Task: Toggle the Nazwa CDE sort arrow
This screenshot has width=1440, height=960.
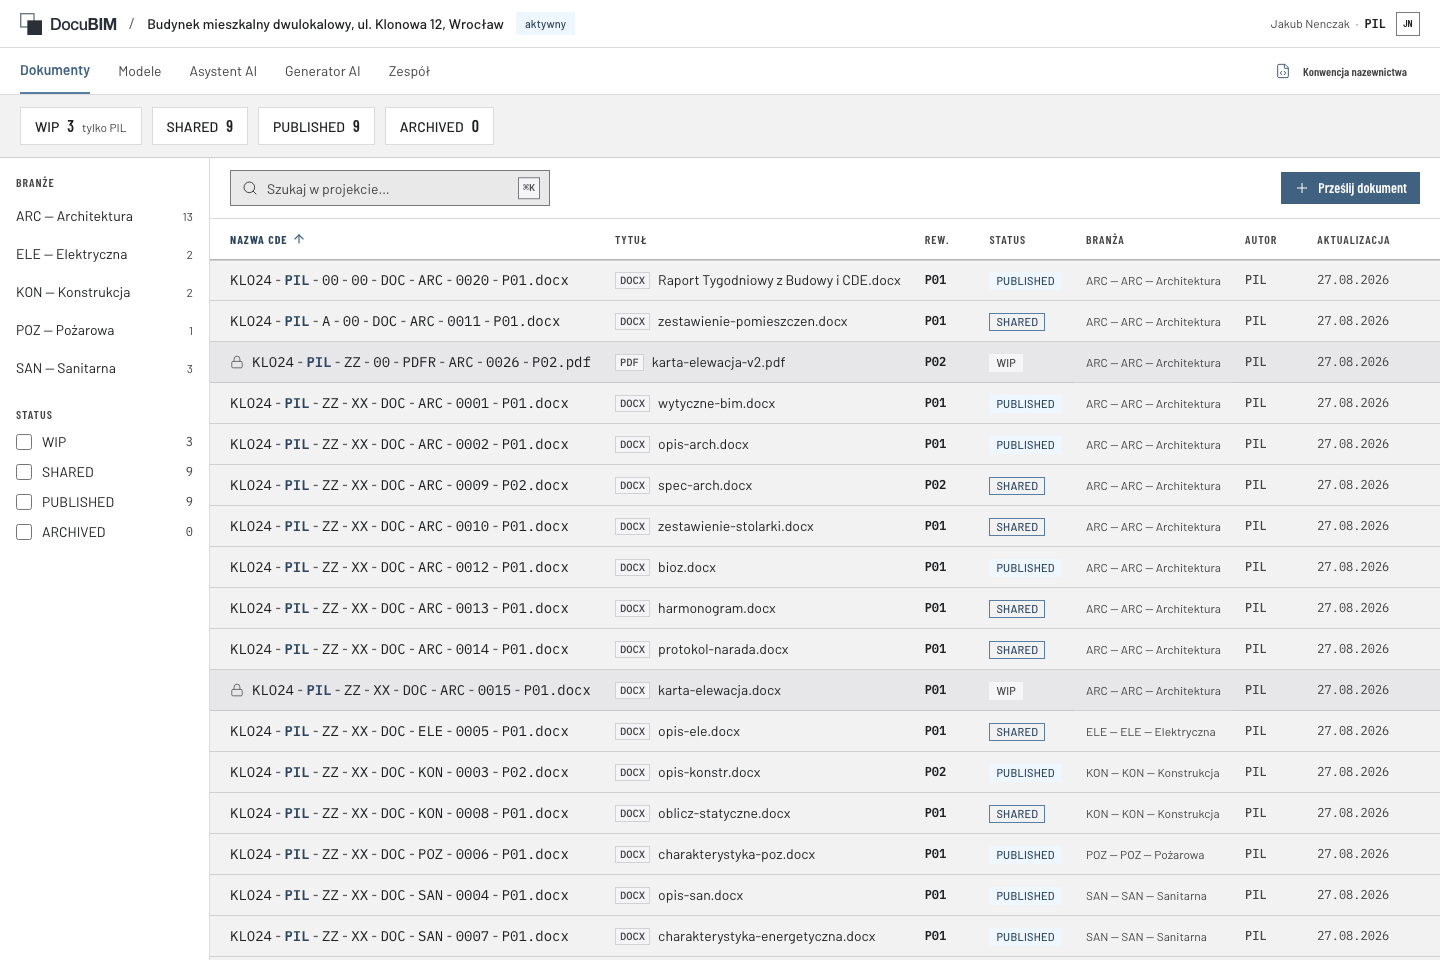Action: pyautogui.click(x=299, y=239)
